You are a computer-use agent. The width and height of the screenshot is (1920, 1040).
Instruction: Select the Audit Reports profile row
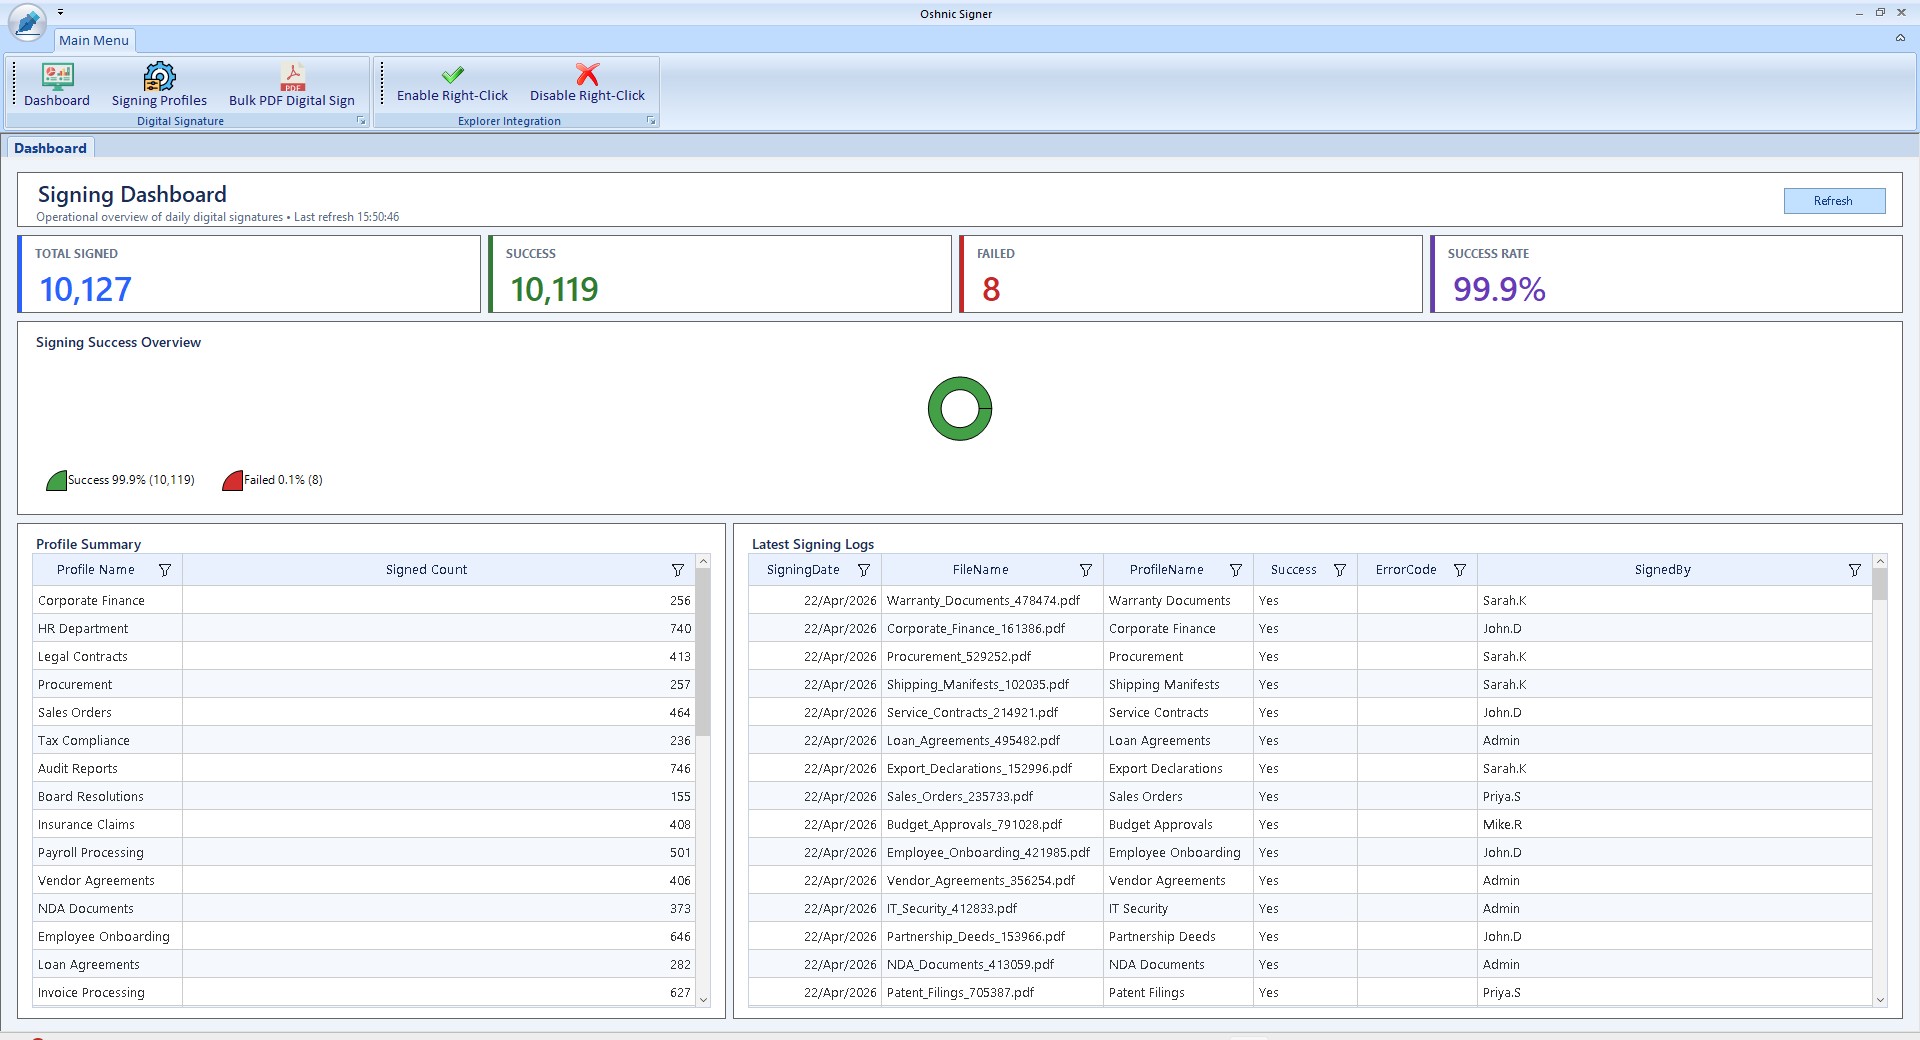tap(364, 769)
